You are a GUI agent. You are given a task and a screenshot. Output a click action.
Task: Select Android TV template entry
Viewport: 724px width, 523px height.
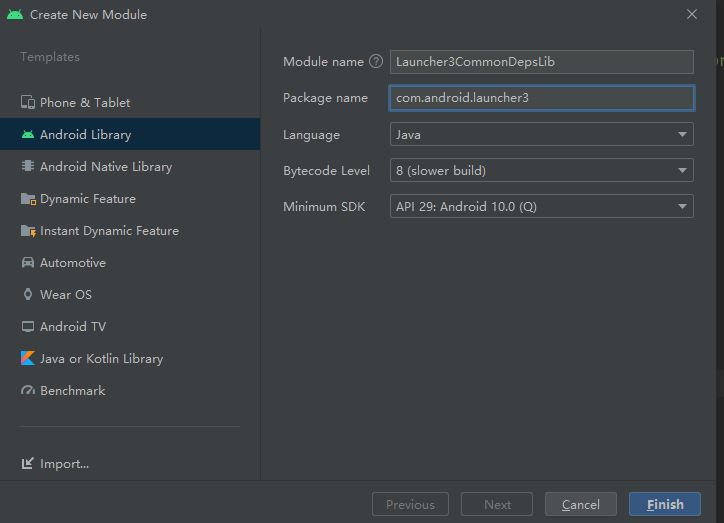(x=130, y=326)
